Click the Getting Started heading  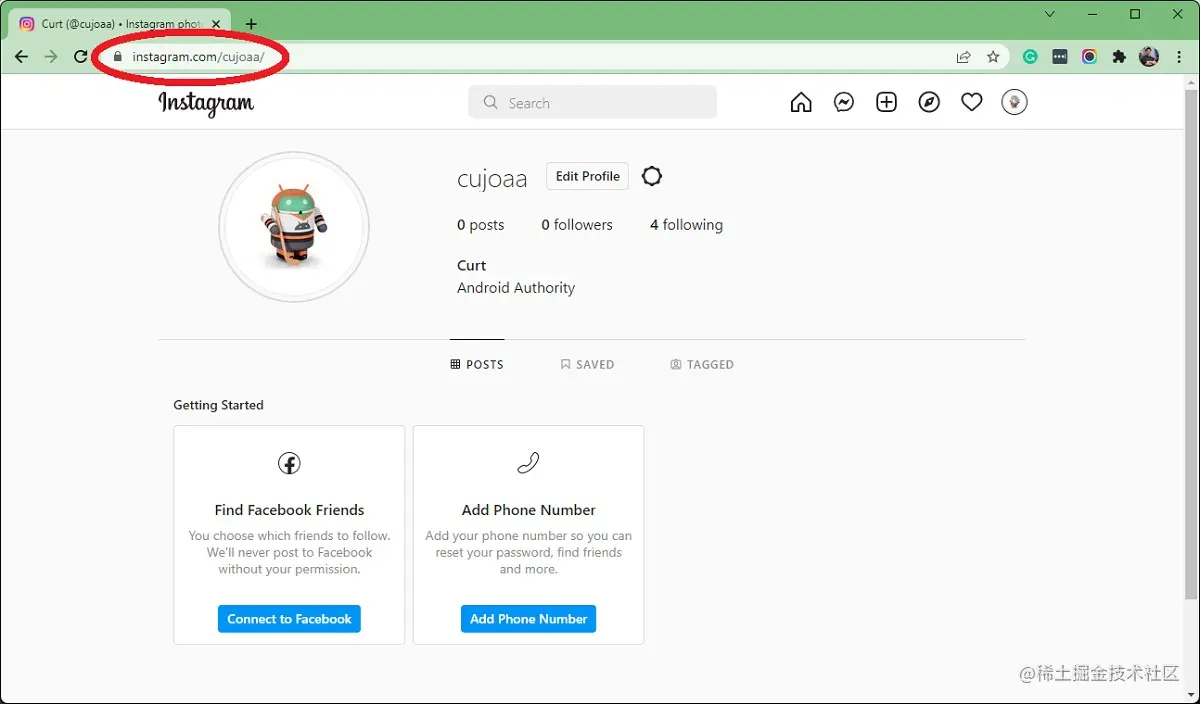click(x=218, y=405)
